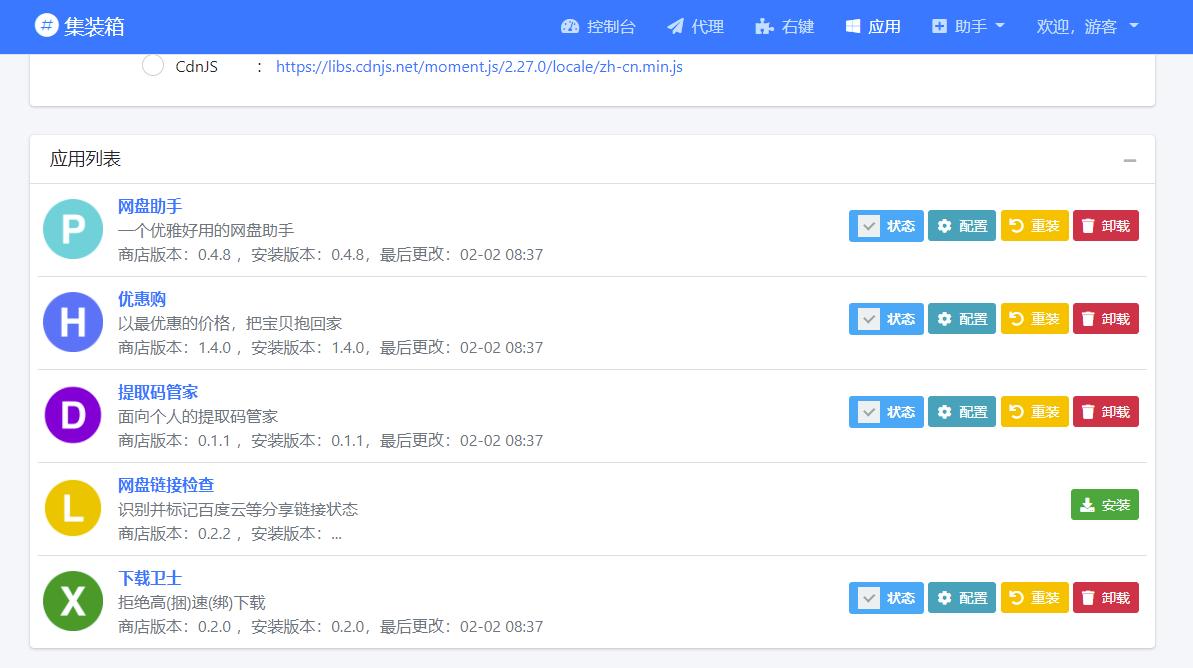
Task: Click the P icon for 网盘助手
Action: click(x=72, y=230)
